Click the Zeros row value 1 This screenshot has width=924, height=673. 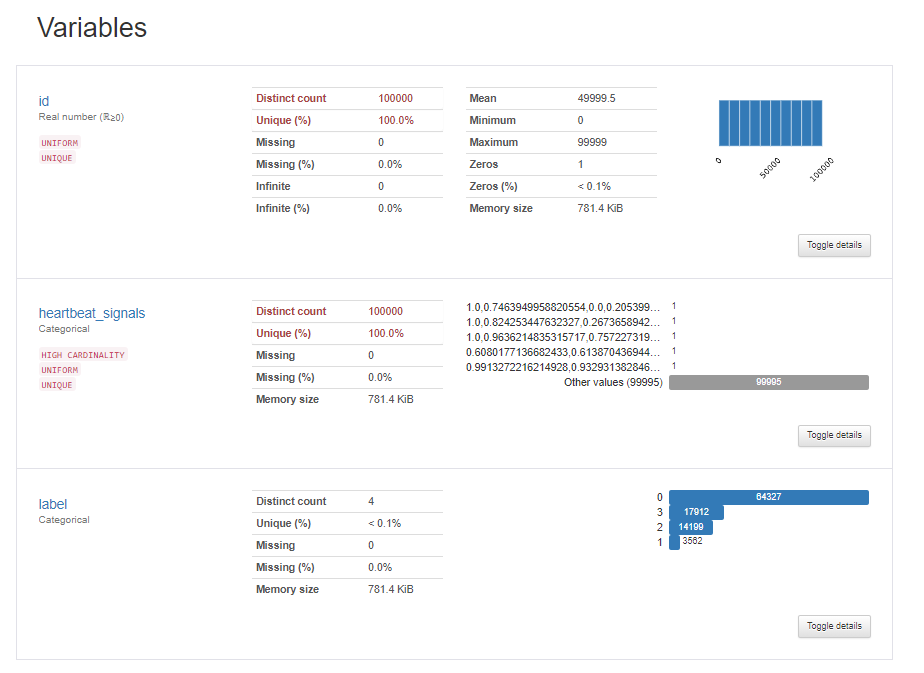[x=580, y=164]
